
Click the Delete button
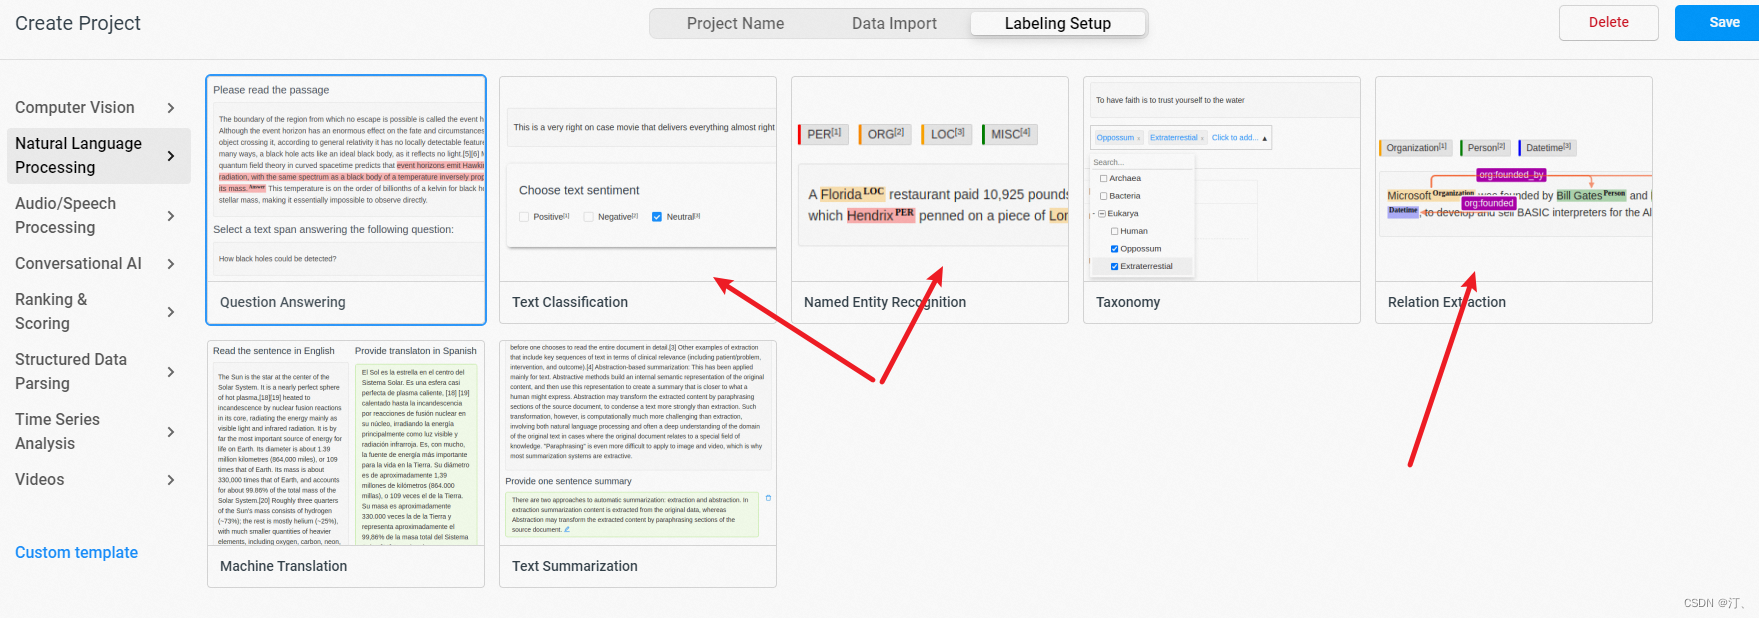(x=1608, y=22)
